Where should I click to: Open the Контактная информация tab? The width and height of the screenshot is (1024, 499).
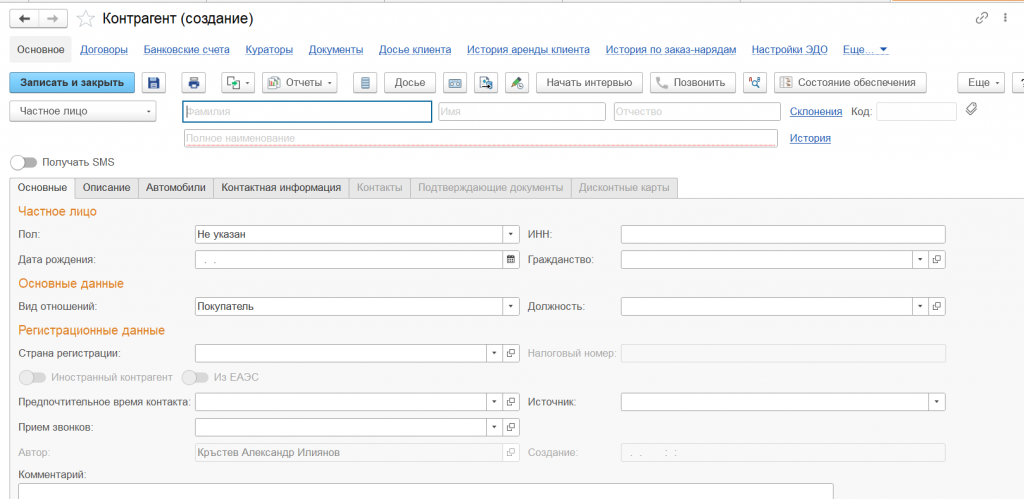(281, 187)
